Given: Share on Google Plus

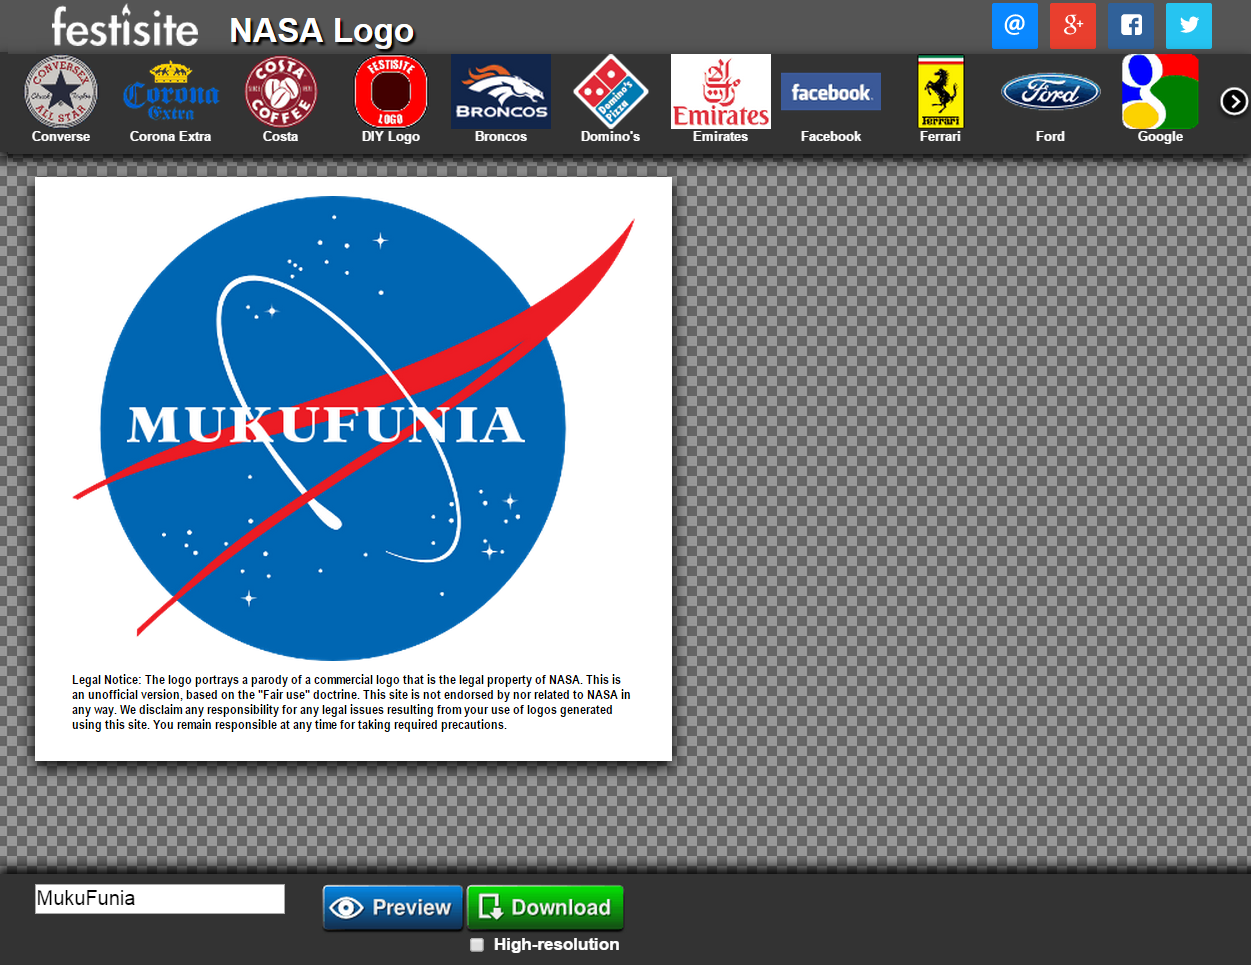Looking at the screenshot, I should pos(1073,26).
